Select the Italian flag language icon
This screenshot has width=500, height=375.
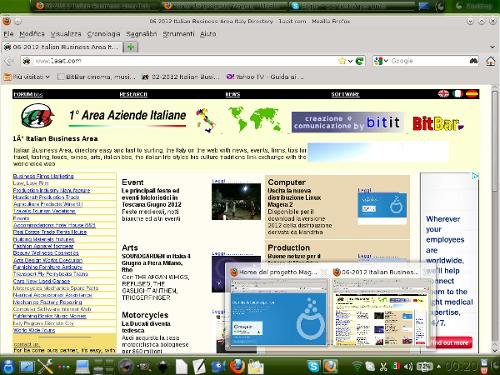pyautogui.click(x=458, y=94)
